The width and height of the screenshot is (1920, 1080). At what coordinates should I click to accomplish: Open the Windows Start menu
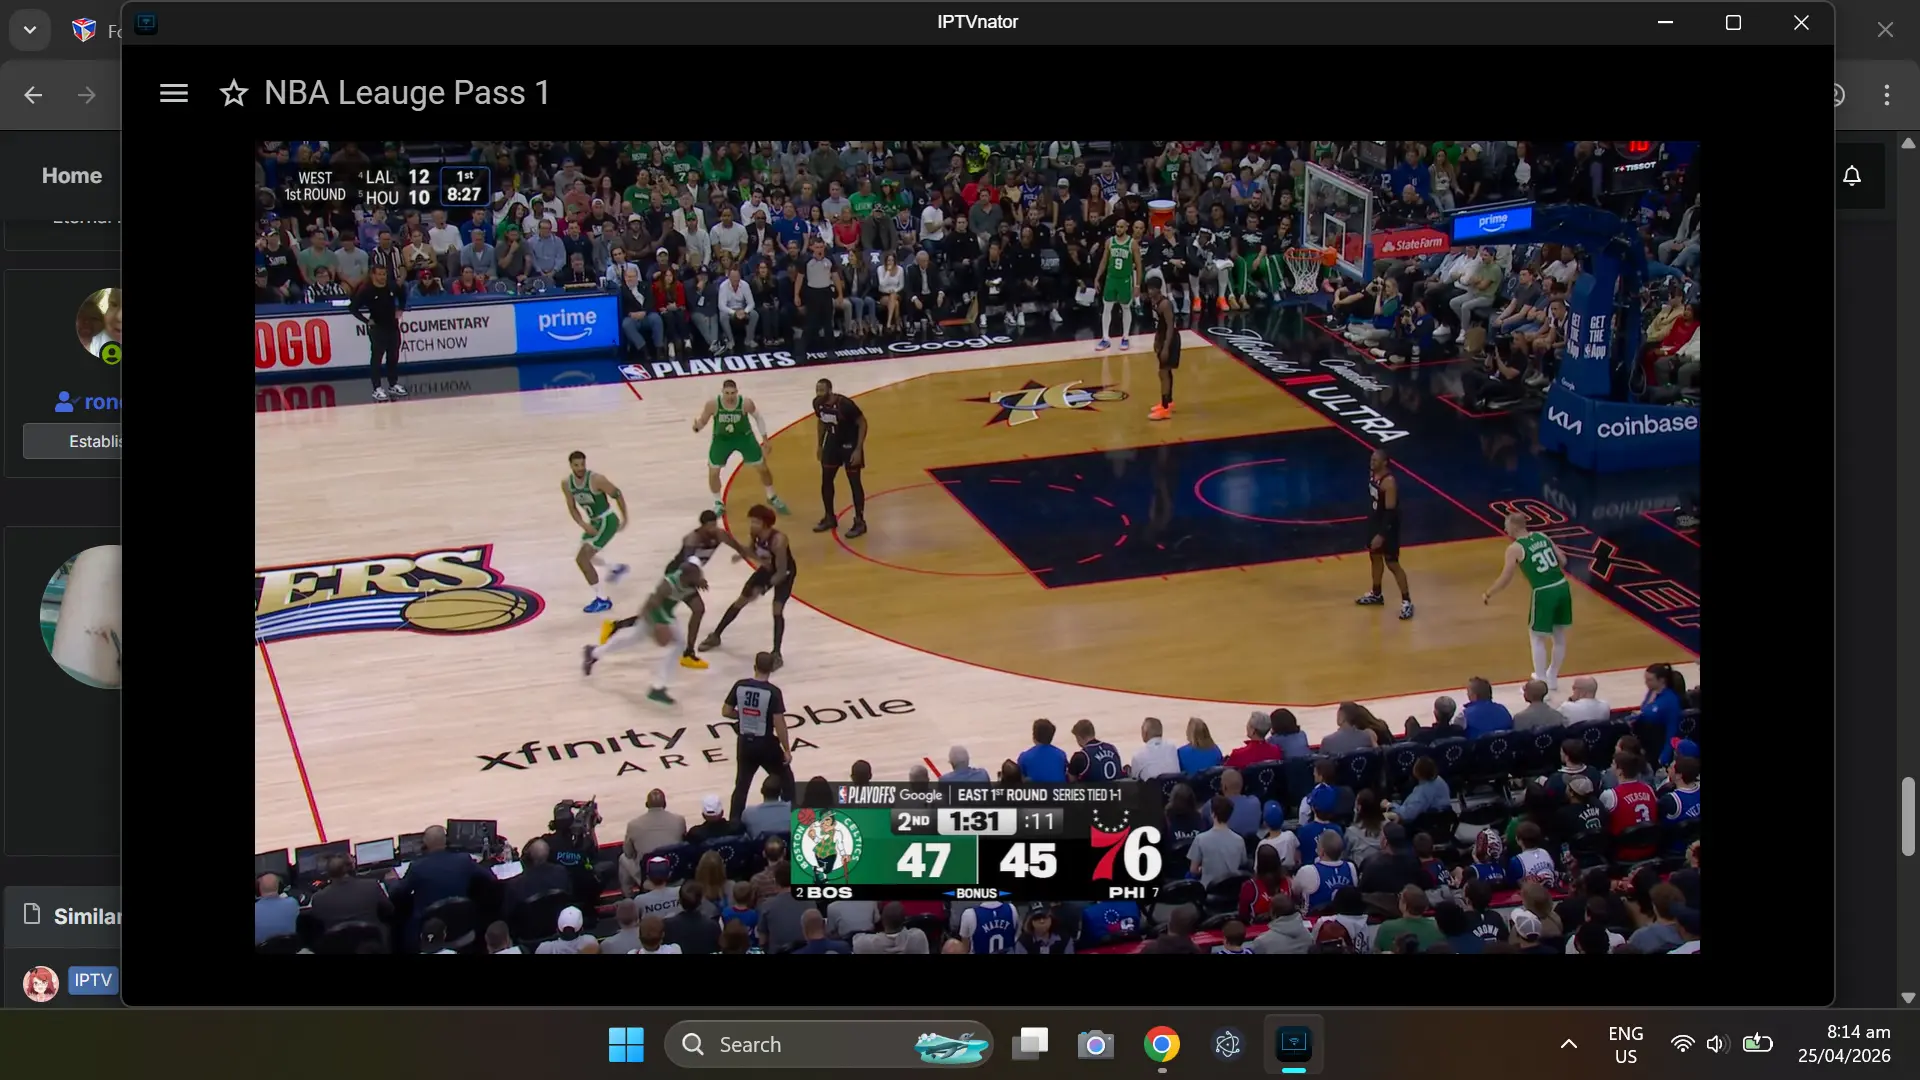626,1045
